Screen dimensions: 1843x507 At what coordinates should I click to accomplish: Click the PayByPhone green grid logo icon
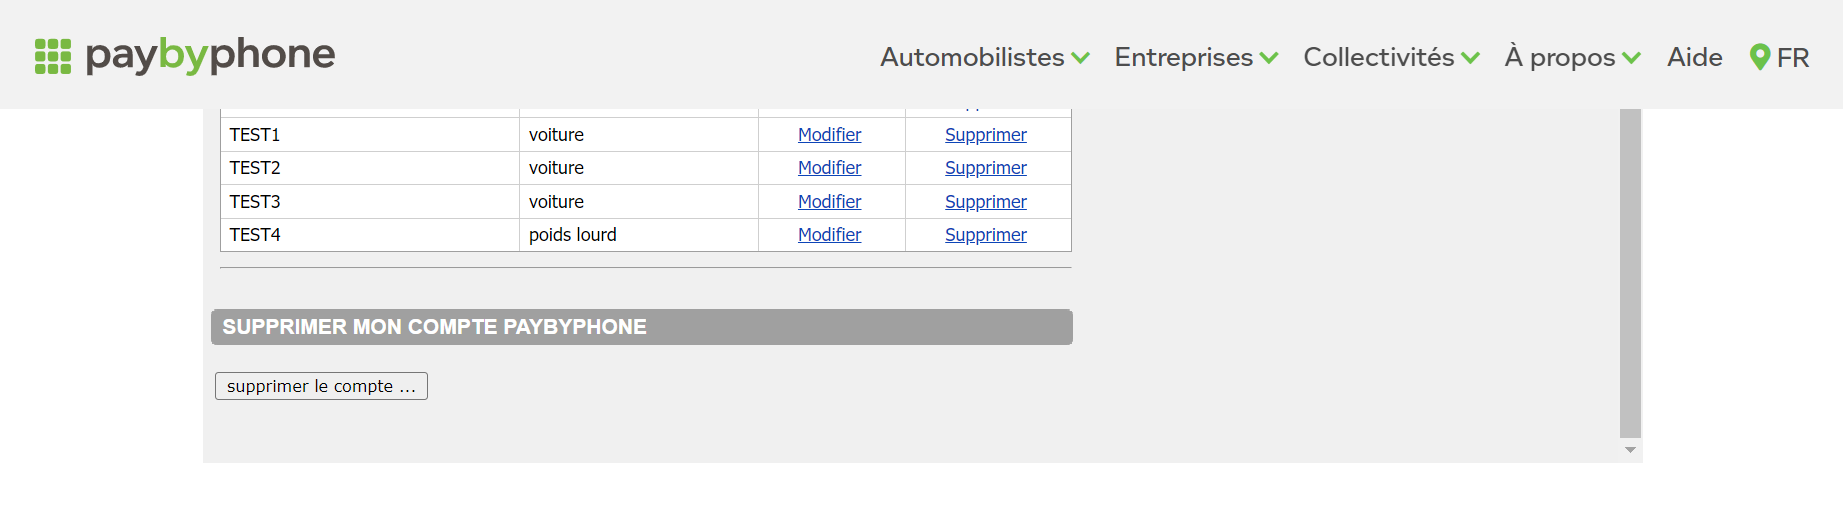tap(53, 56)
